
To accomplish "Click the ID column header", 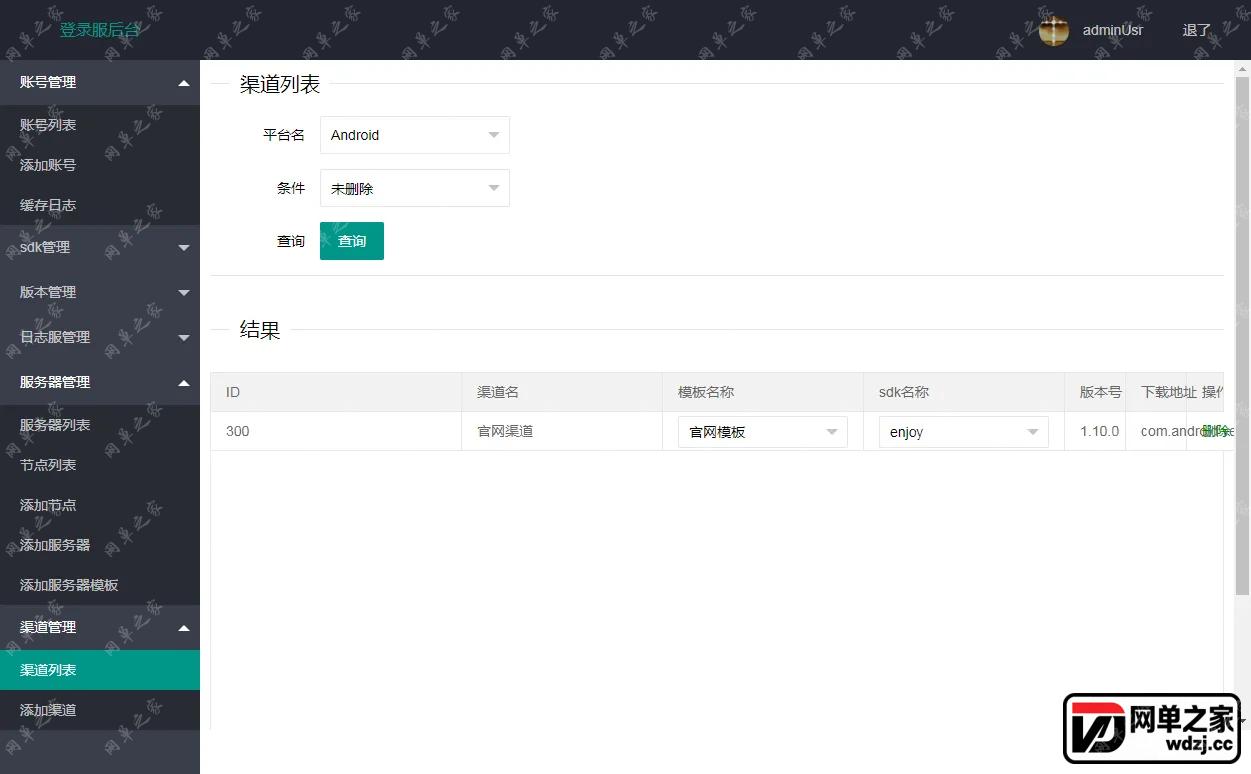I will click(x=336, y=392).
